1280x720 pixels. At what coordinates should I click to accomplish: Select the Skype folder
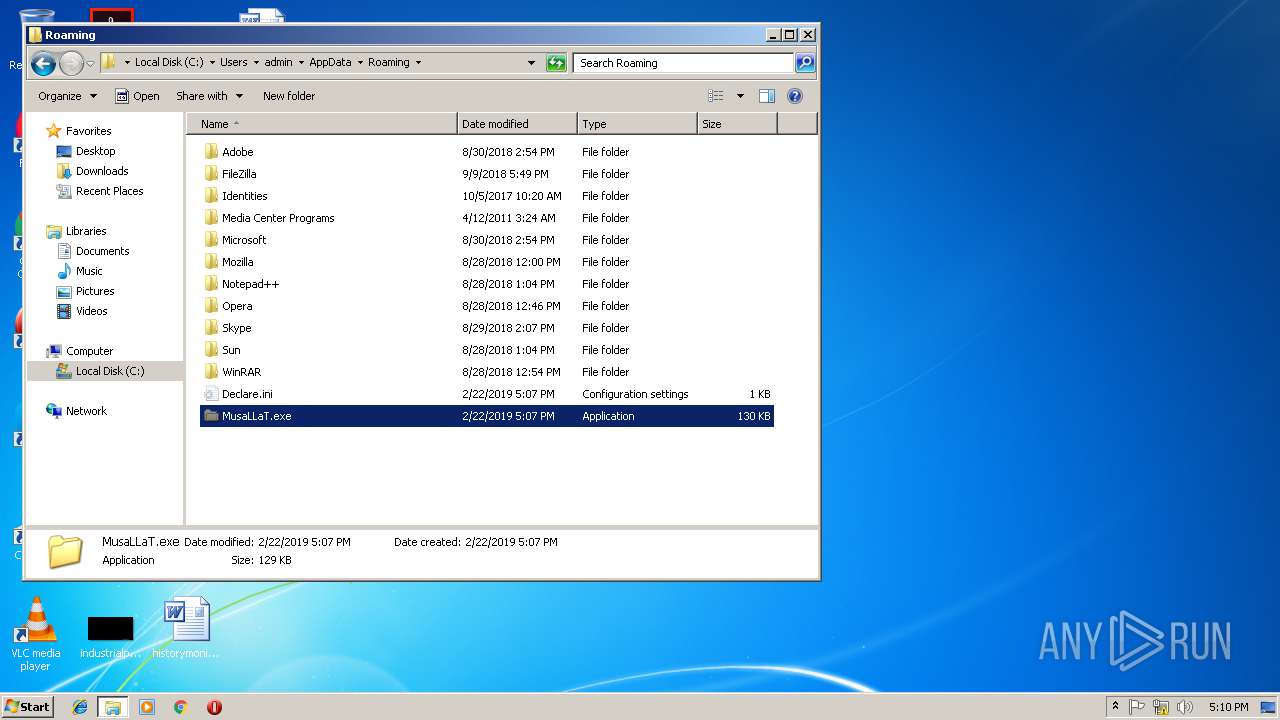tap(486, 328)
